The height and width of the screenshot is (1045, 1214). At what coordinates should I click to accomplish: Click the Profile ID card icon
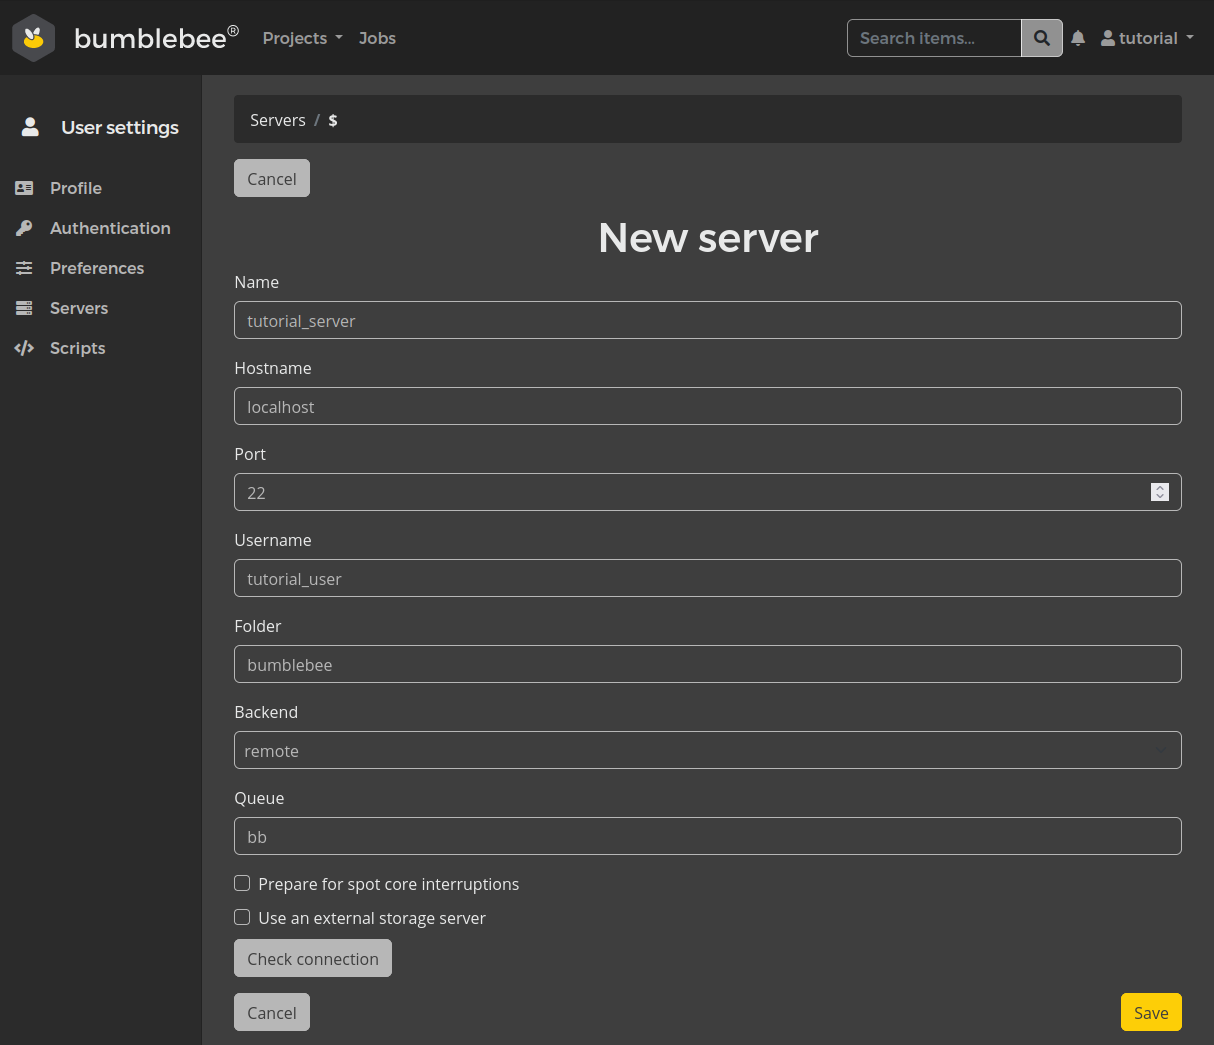coord(25,188)
